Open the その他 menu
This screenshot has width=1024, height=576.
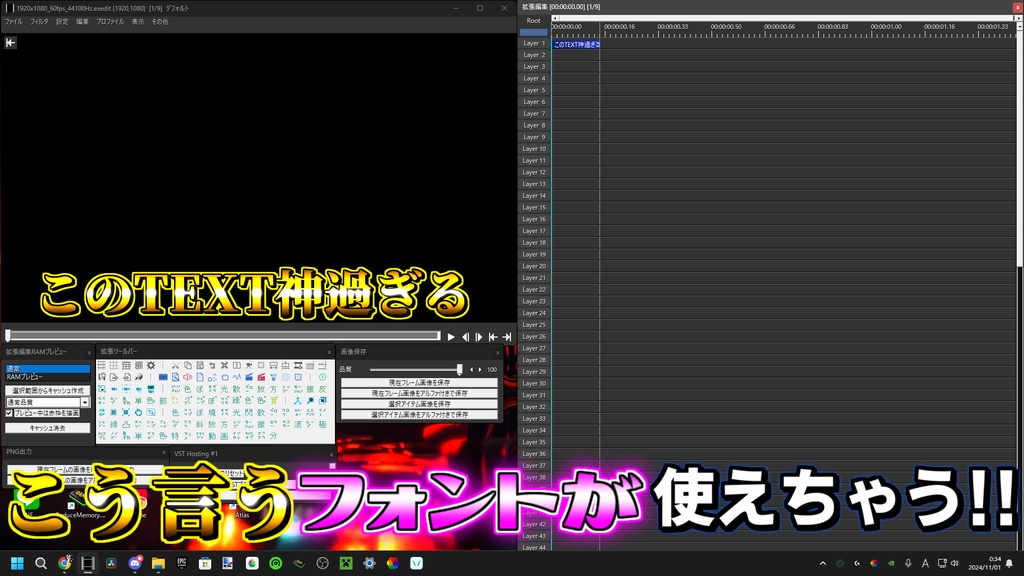point(160,22)
